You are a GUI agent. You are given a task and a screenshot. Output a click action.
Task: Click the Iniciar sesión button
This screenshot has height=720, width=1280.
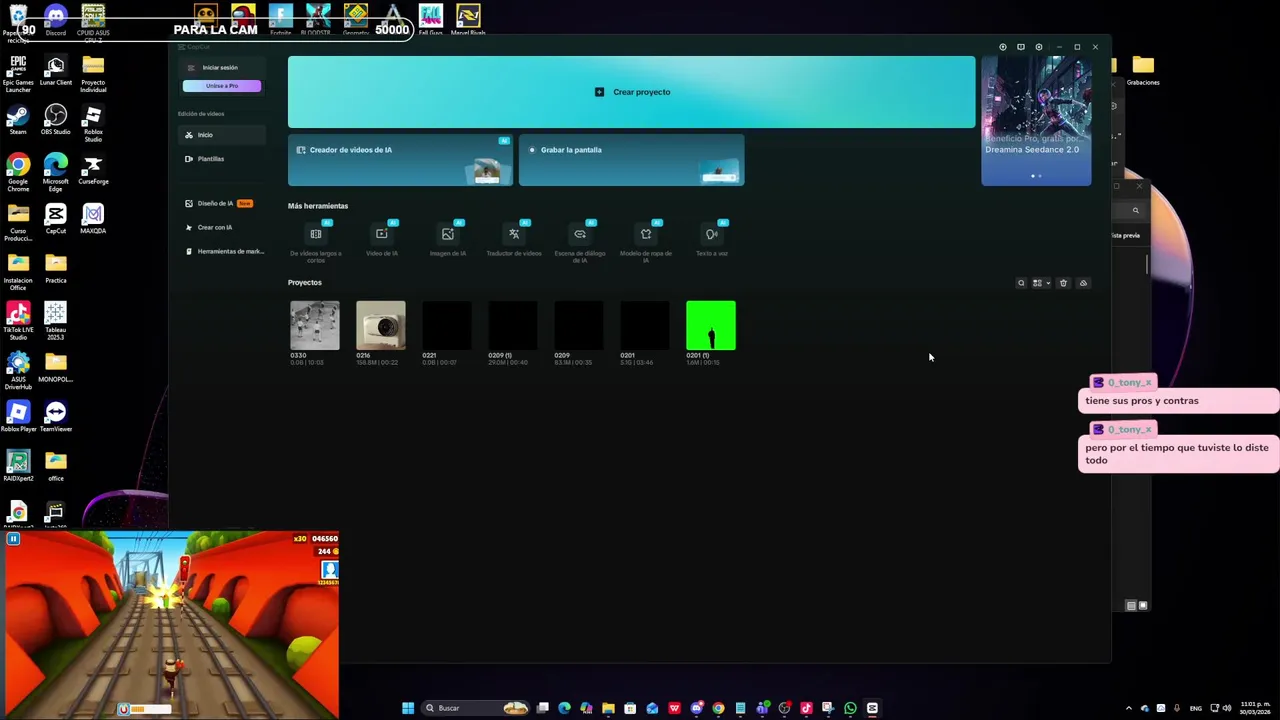click(x=221, y=68)
